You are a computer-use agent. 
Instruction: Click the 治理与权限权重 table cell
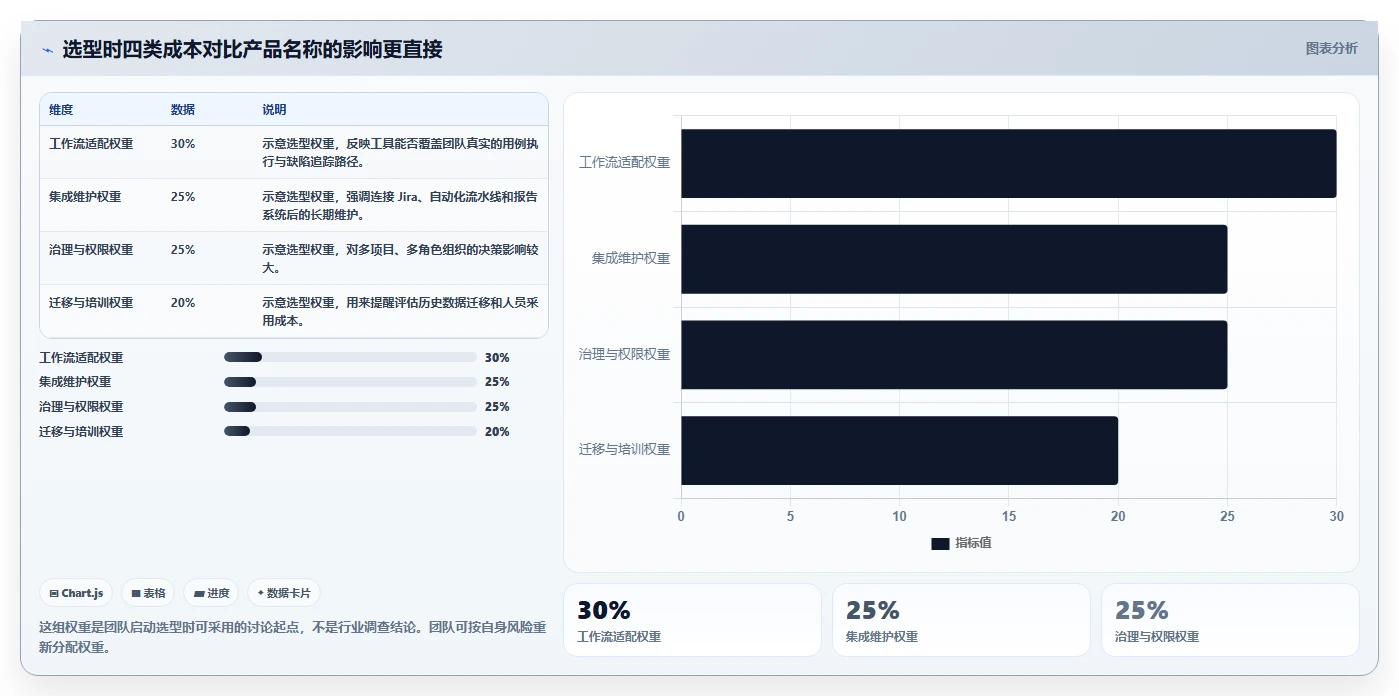tap(91, 250)
